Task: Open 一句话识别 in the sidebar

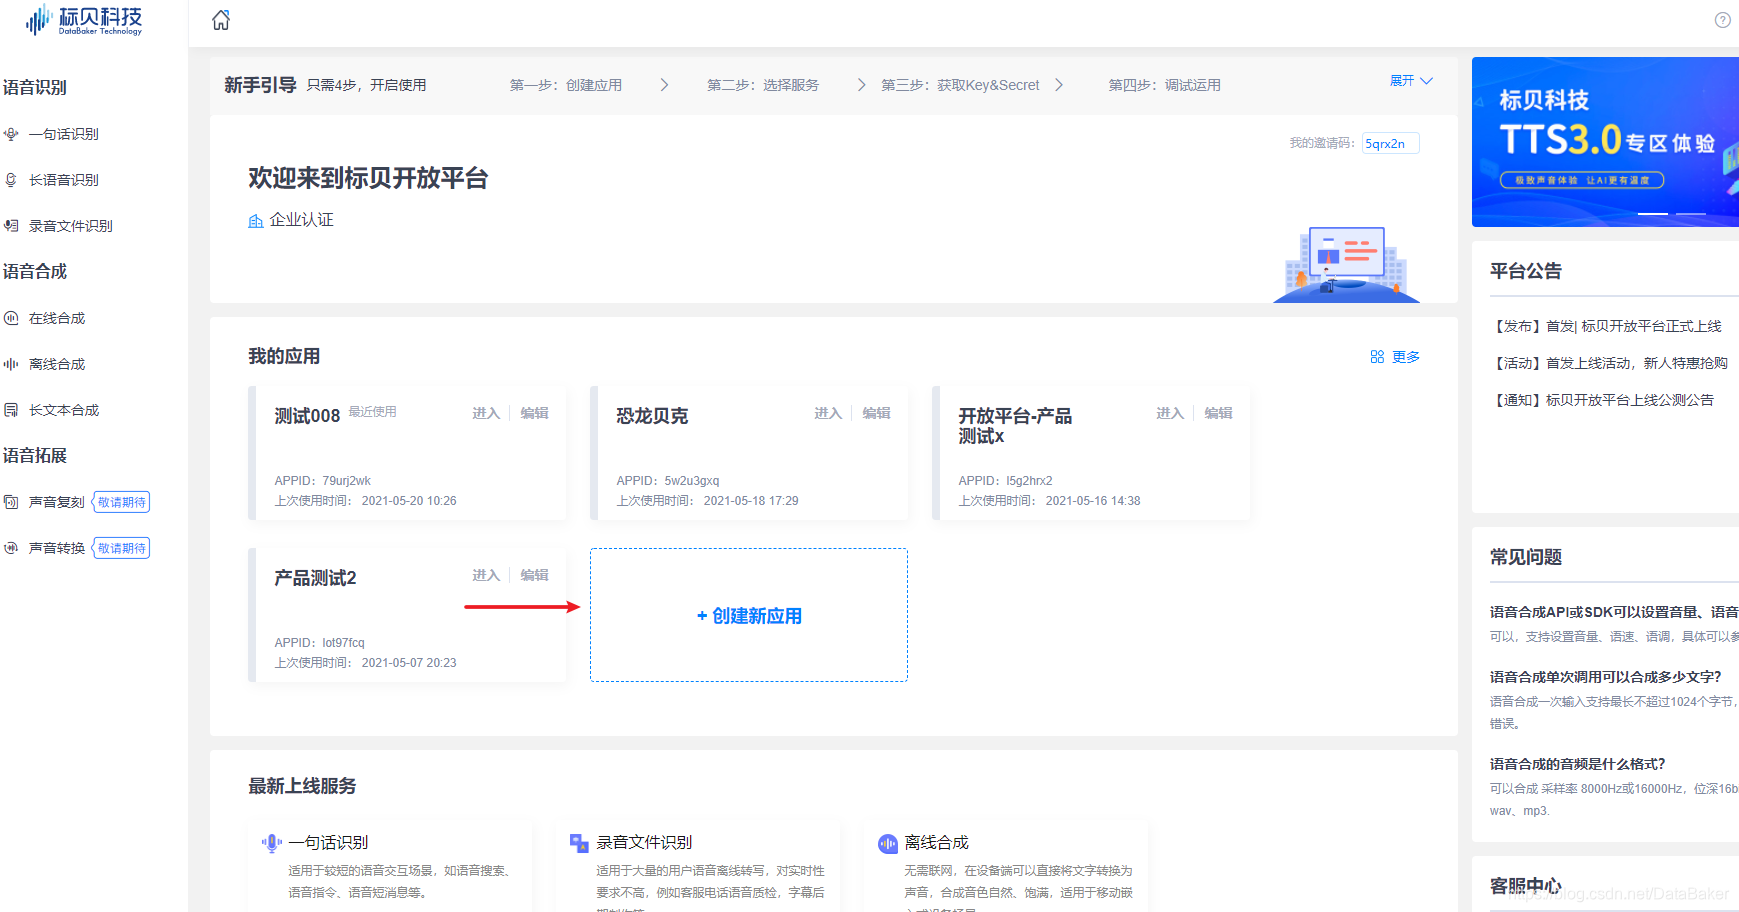Action: coord(64,134)
